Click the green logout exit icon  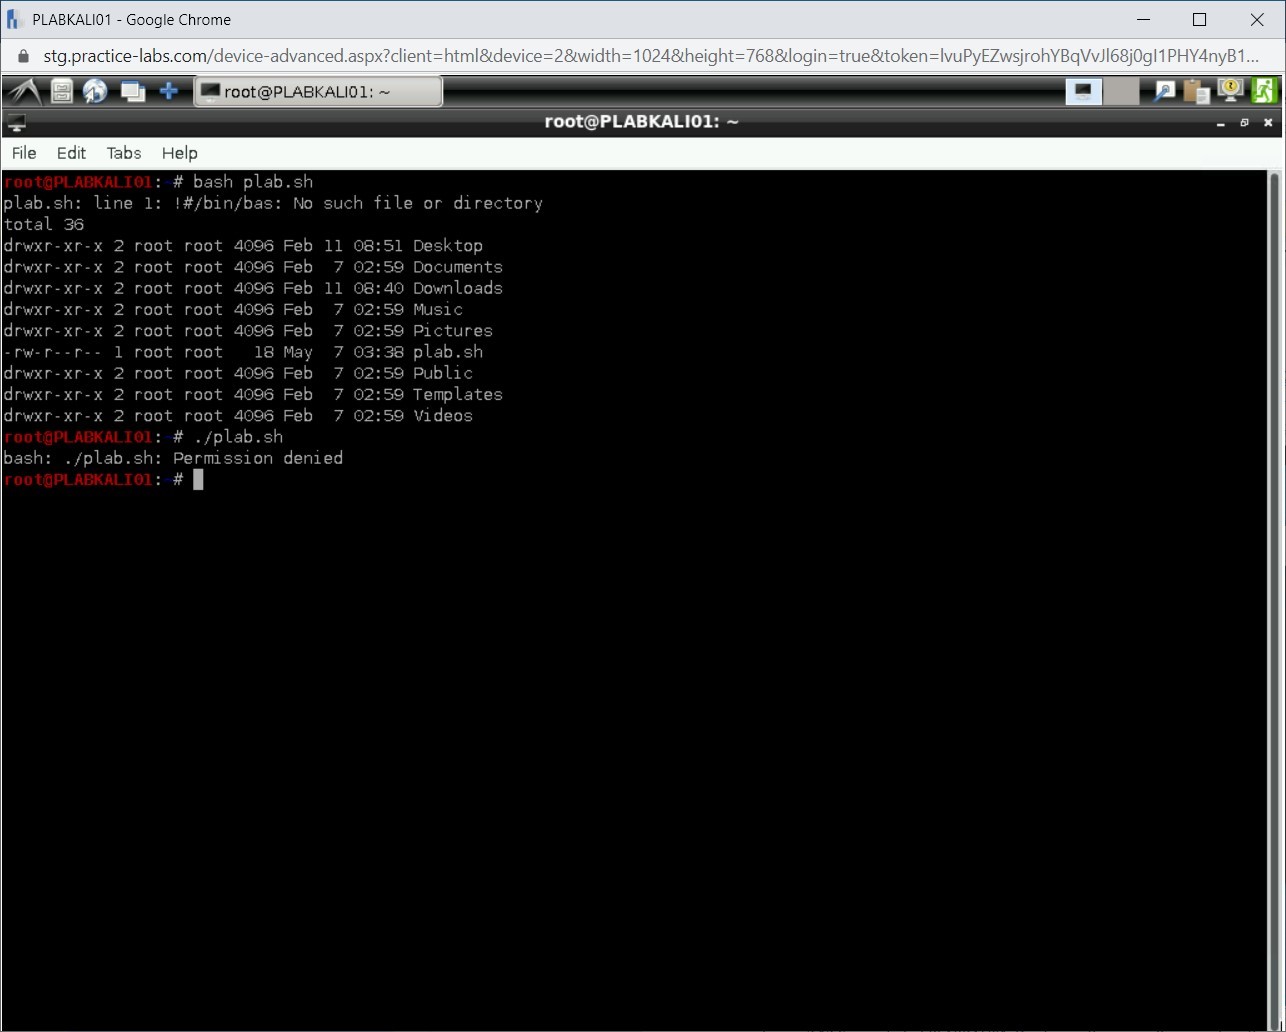1264,91
